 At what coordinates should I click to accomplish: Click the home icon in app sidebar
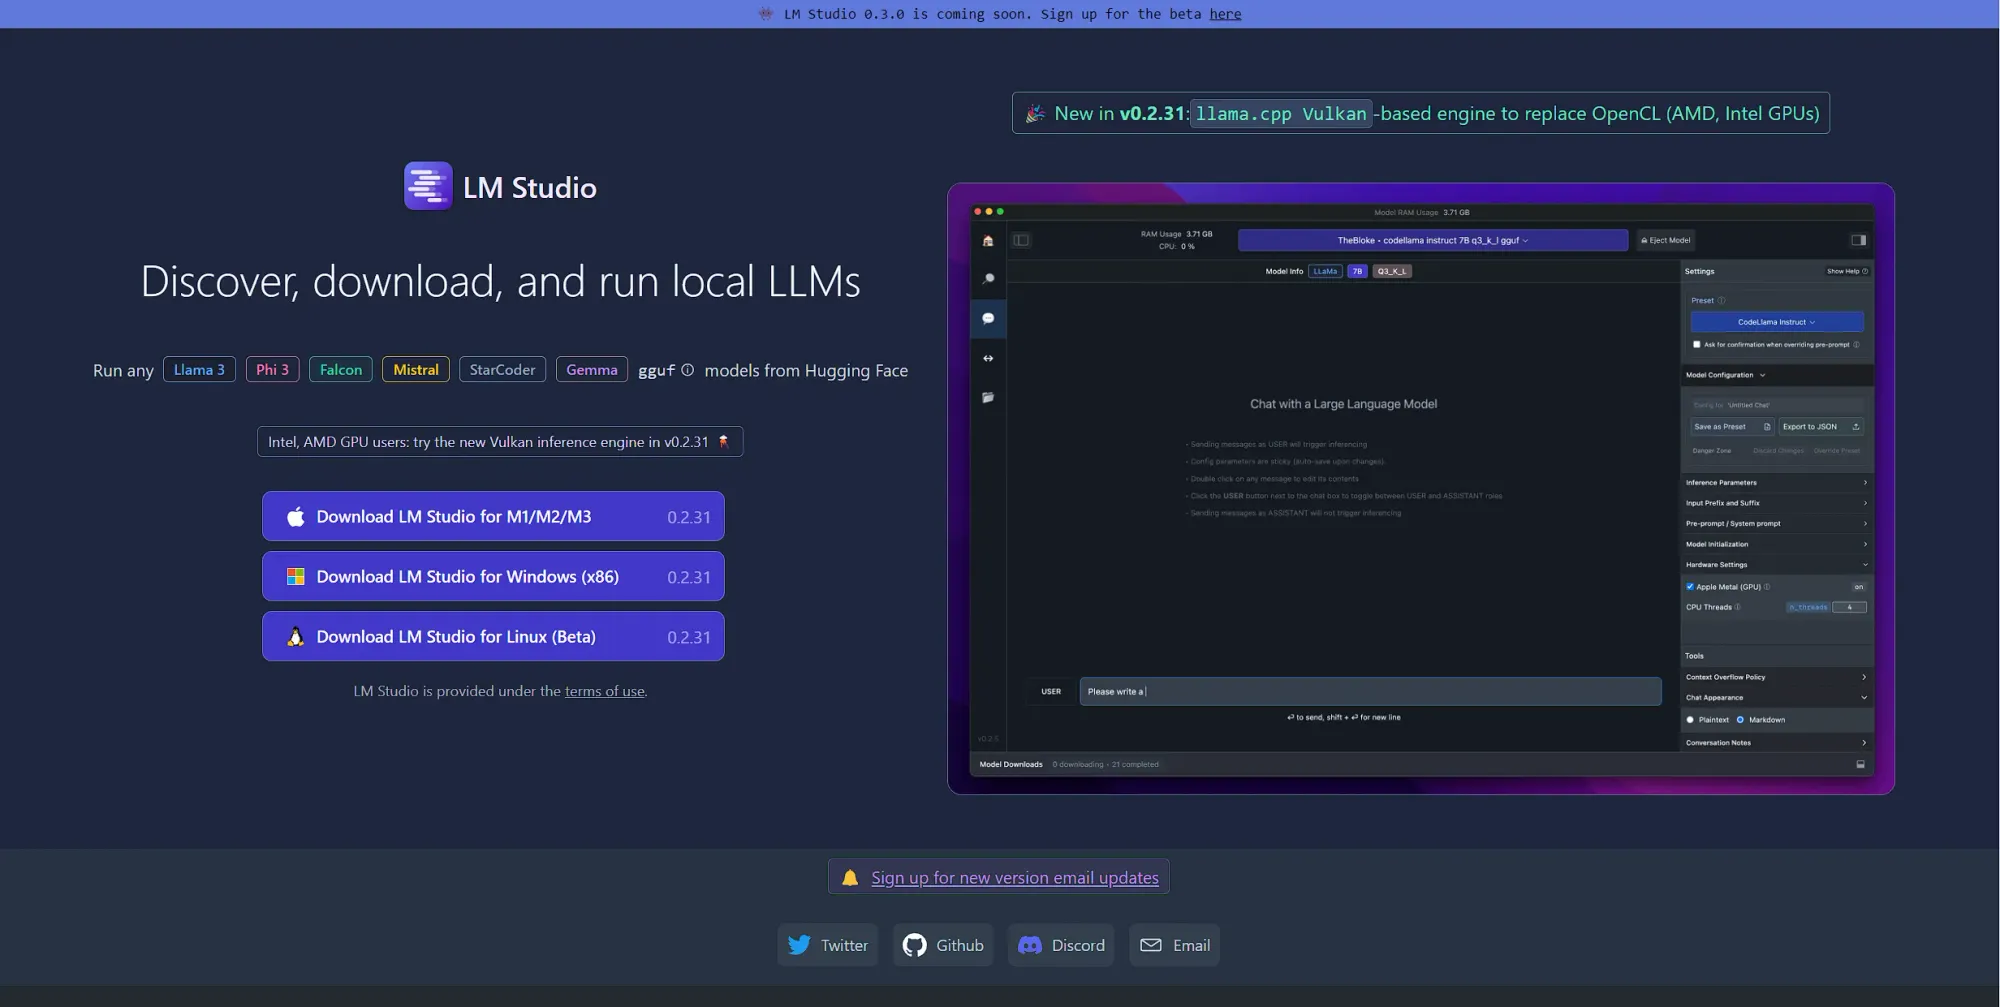[988, 240]
